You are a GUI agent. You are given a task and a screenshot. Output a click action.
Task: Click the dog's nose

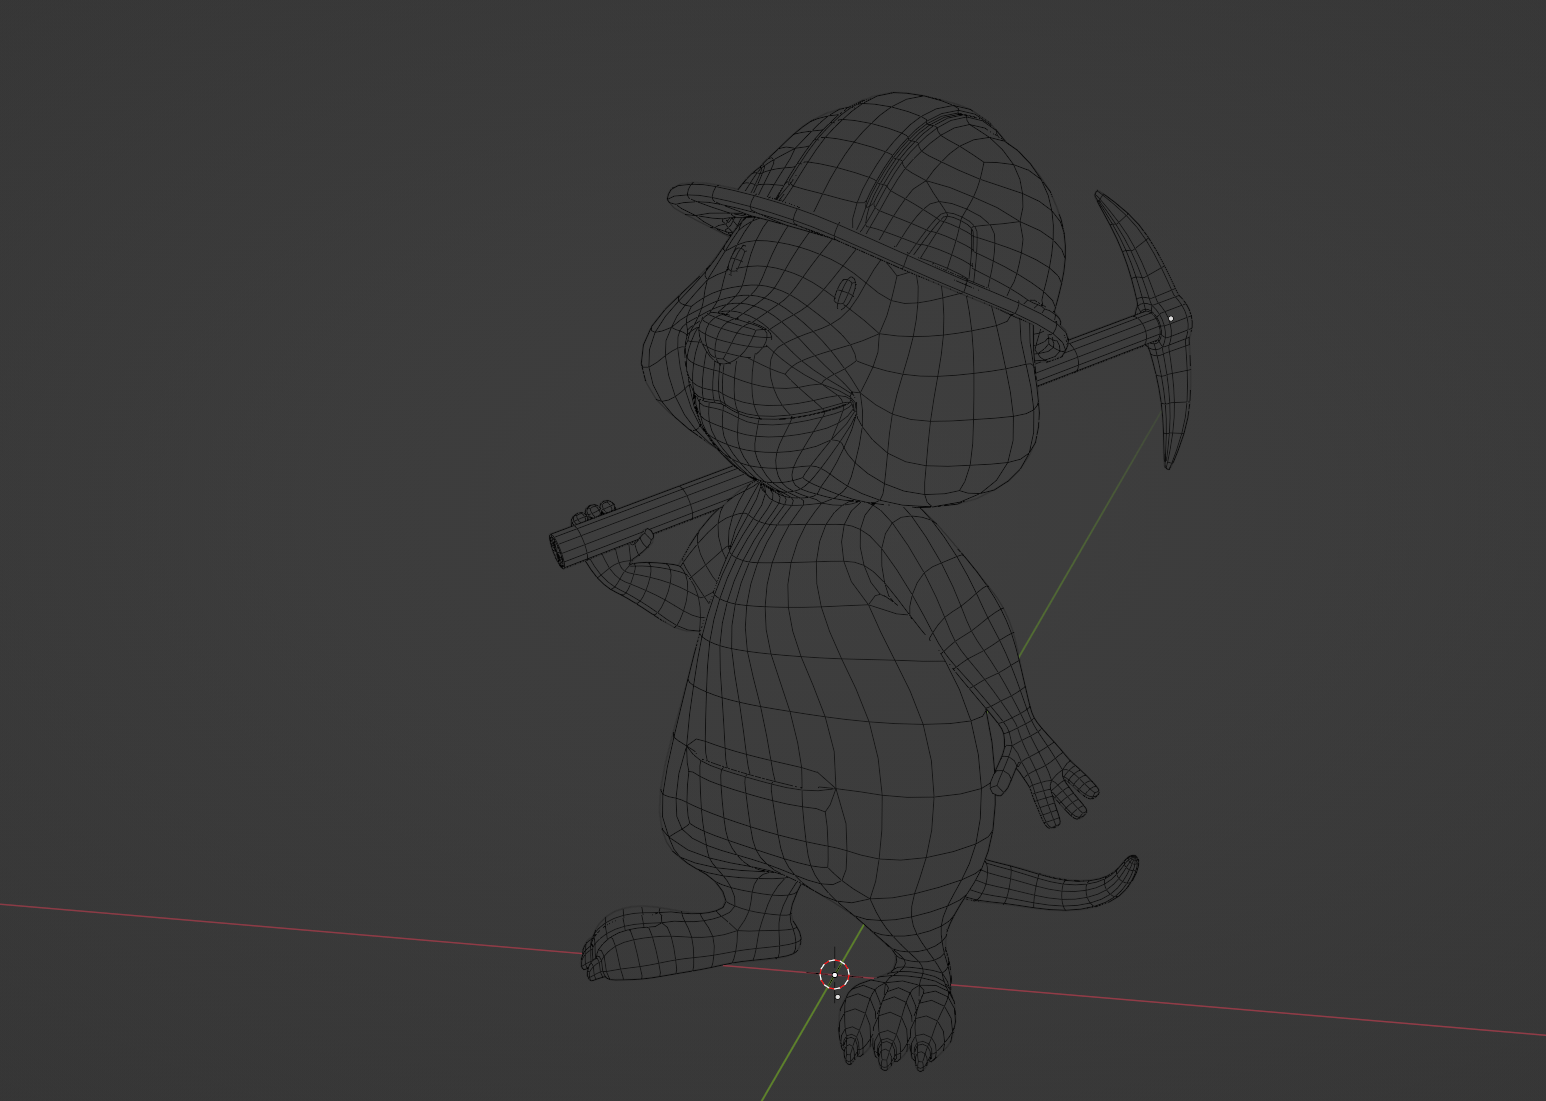tap(735, 330)
